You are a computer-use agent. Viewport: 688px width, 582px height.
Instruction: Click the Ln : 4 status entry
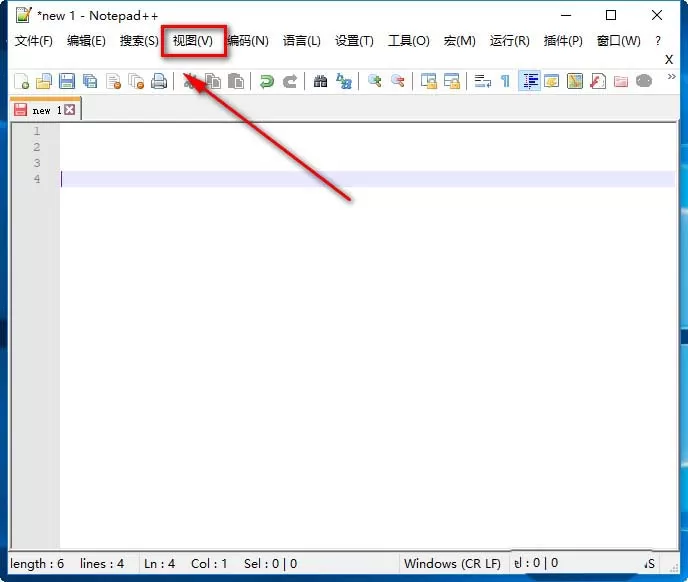click(x=159, y=564)
